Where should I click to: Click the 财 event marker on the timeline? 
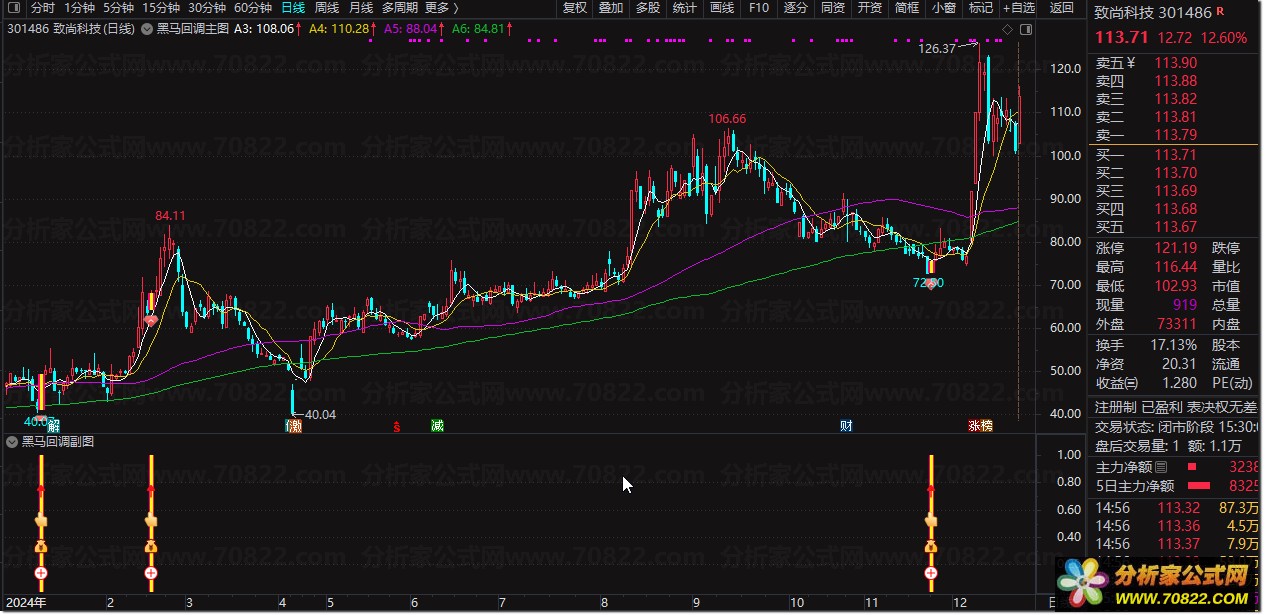[x=846, y=426]
